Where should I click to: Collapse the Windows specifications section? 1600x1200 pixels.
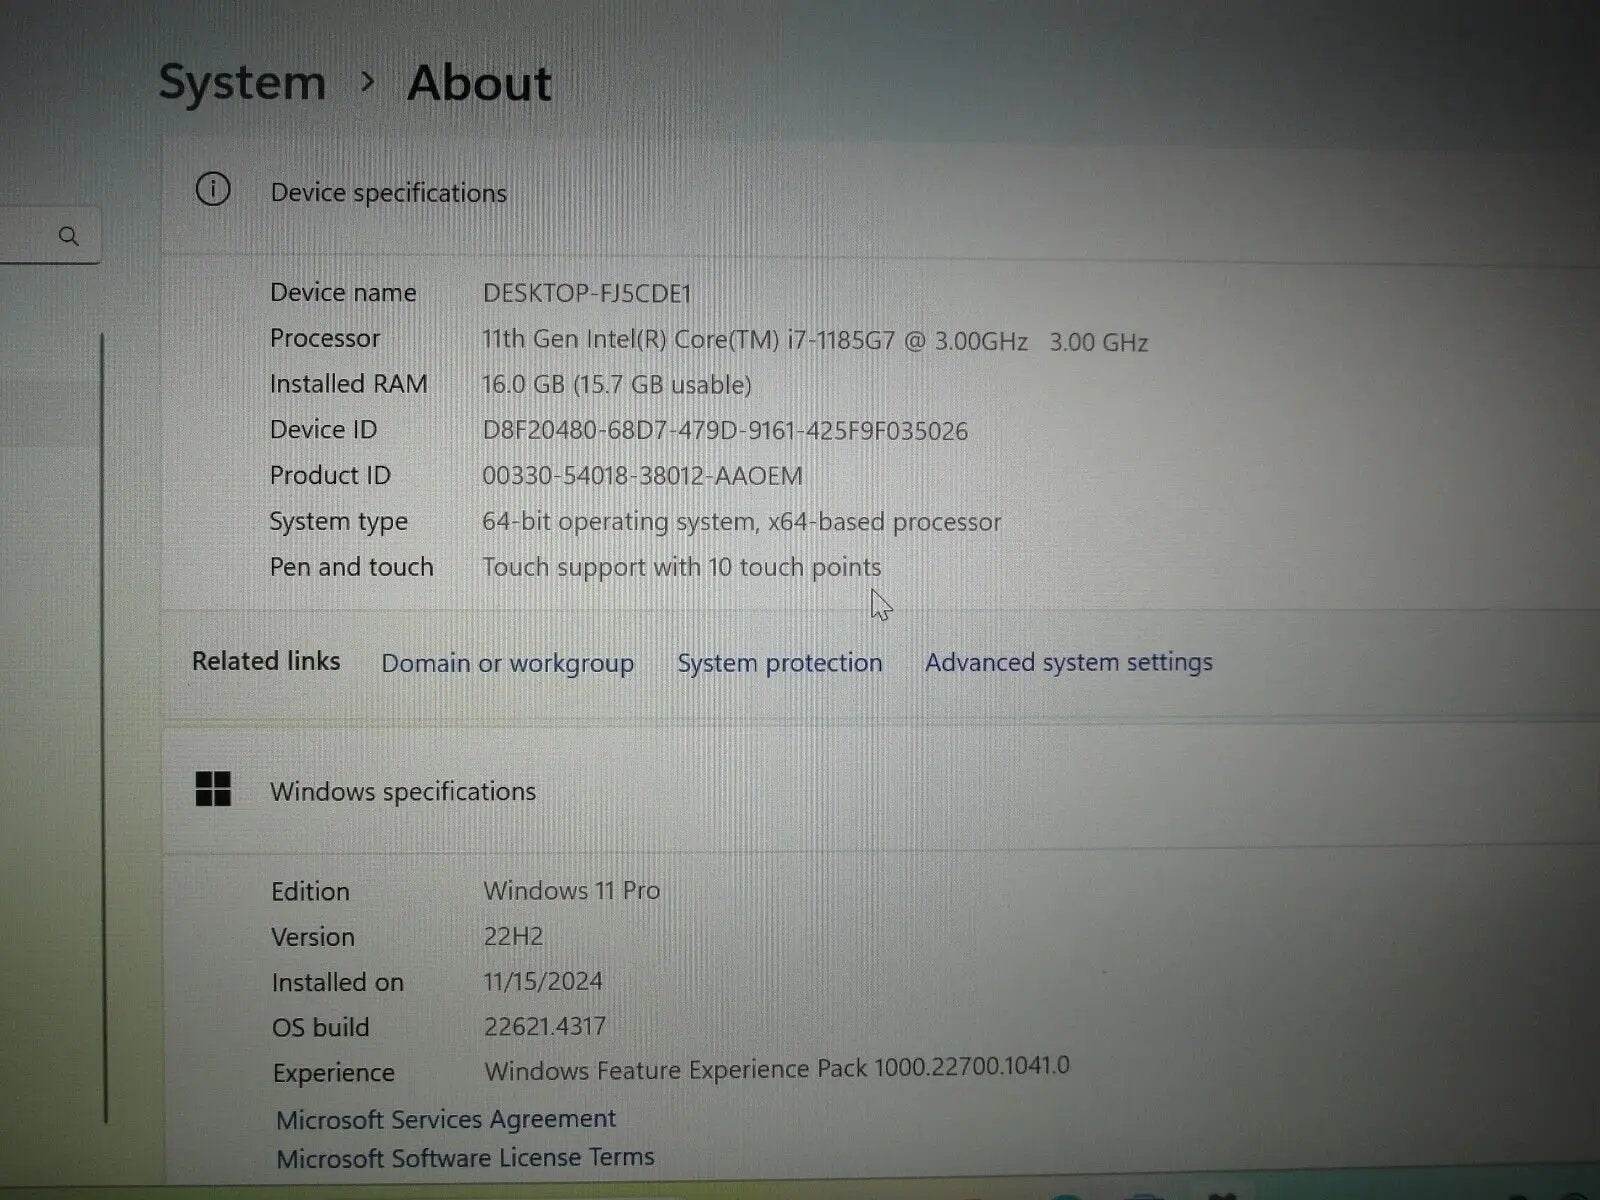403,792
